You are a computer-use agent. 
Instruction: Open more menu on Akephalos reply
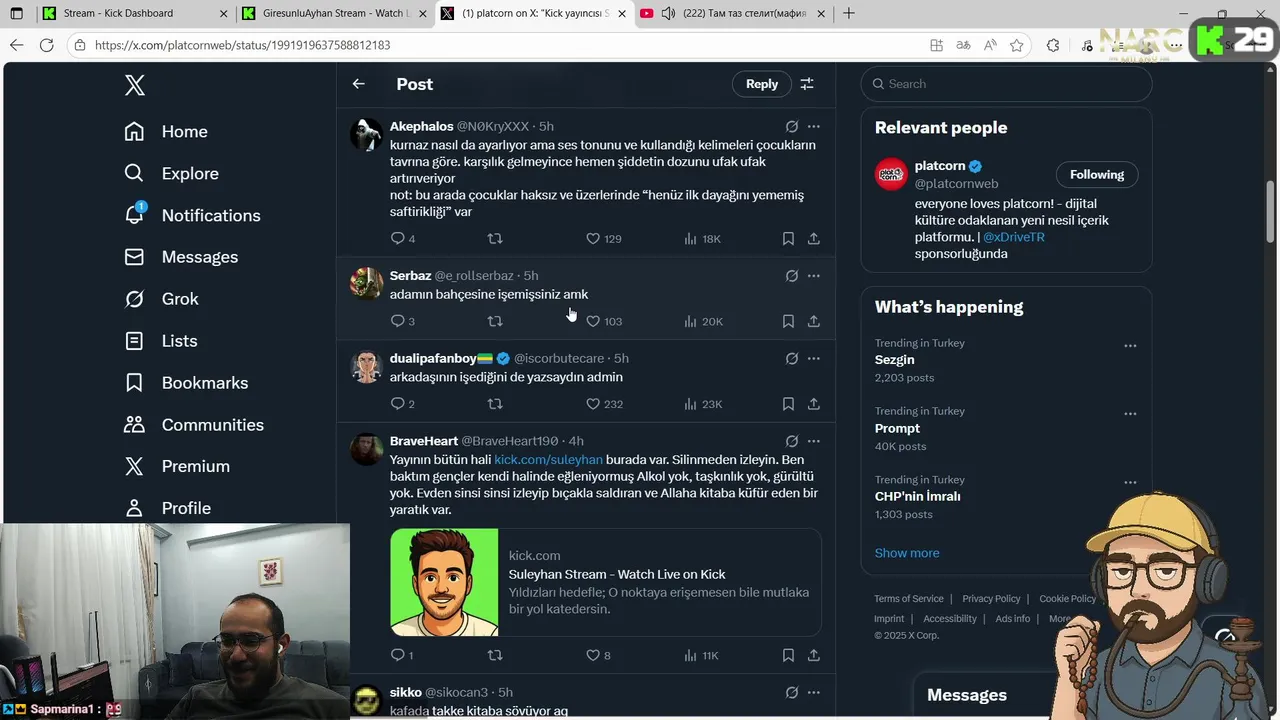tap(814, 127)
